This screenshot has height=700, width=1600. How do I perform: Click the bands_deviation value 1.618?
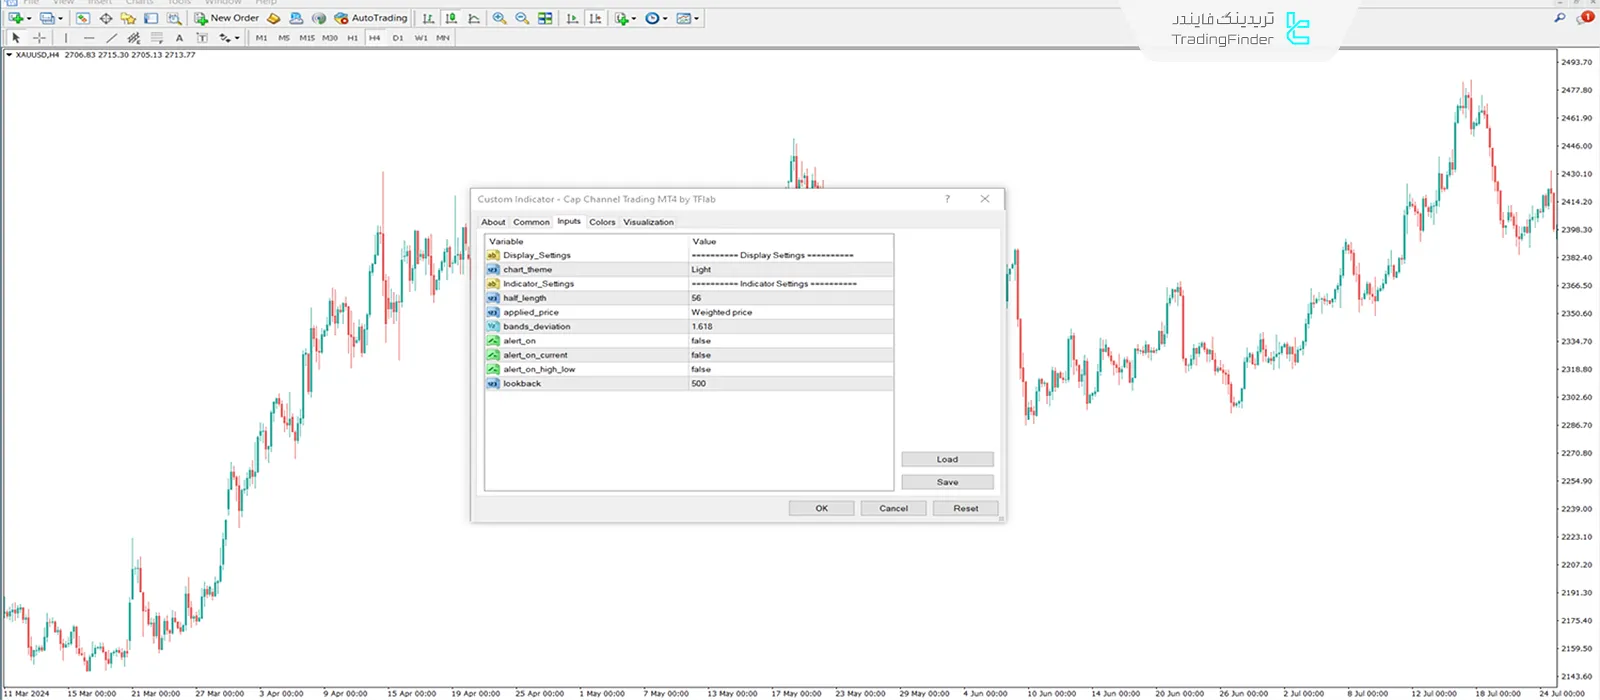(702, 326)
